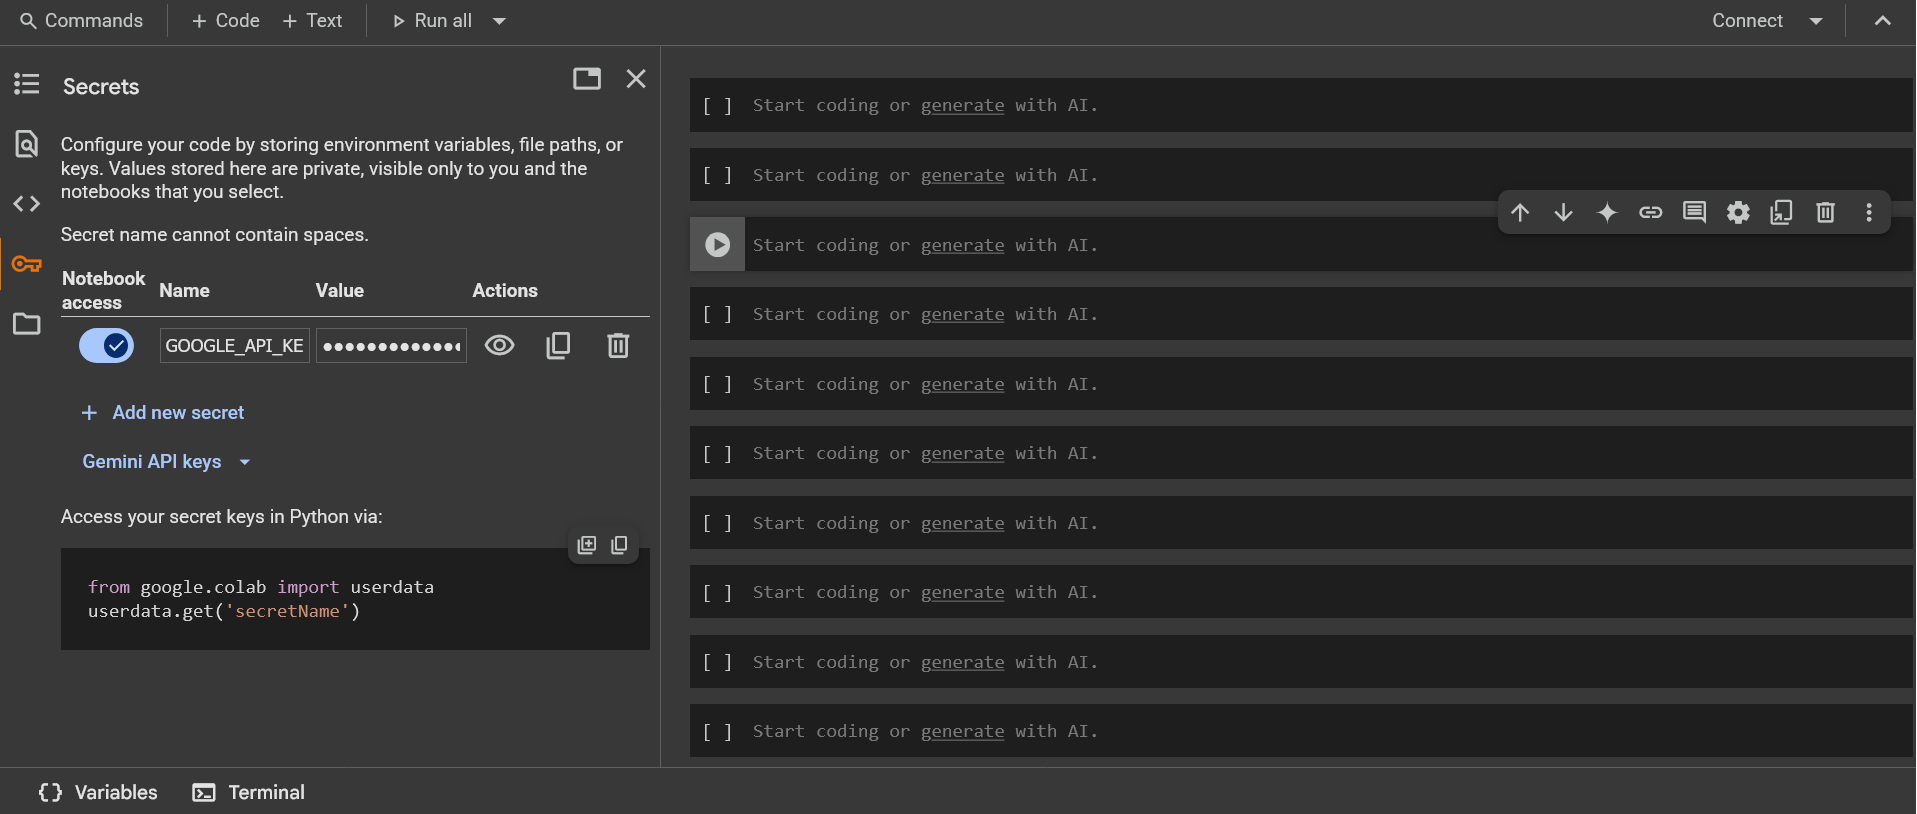This screenshot has height=814, width=1917.
Task: Reveal the hidden secret value
Action: tap(499, 345)
